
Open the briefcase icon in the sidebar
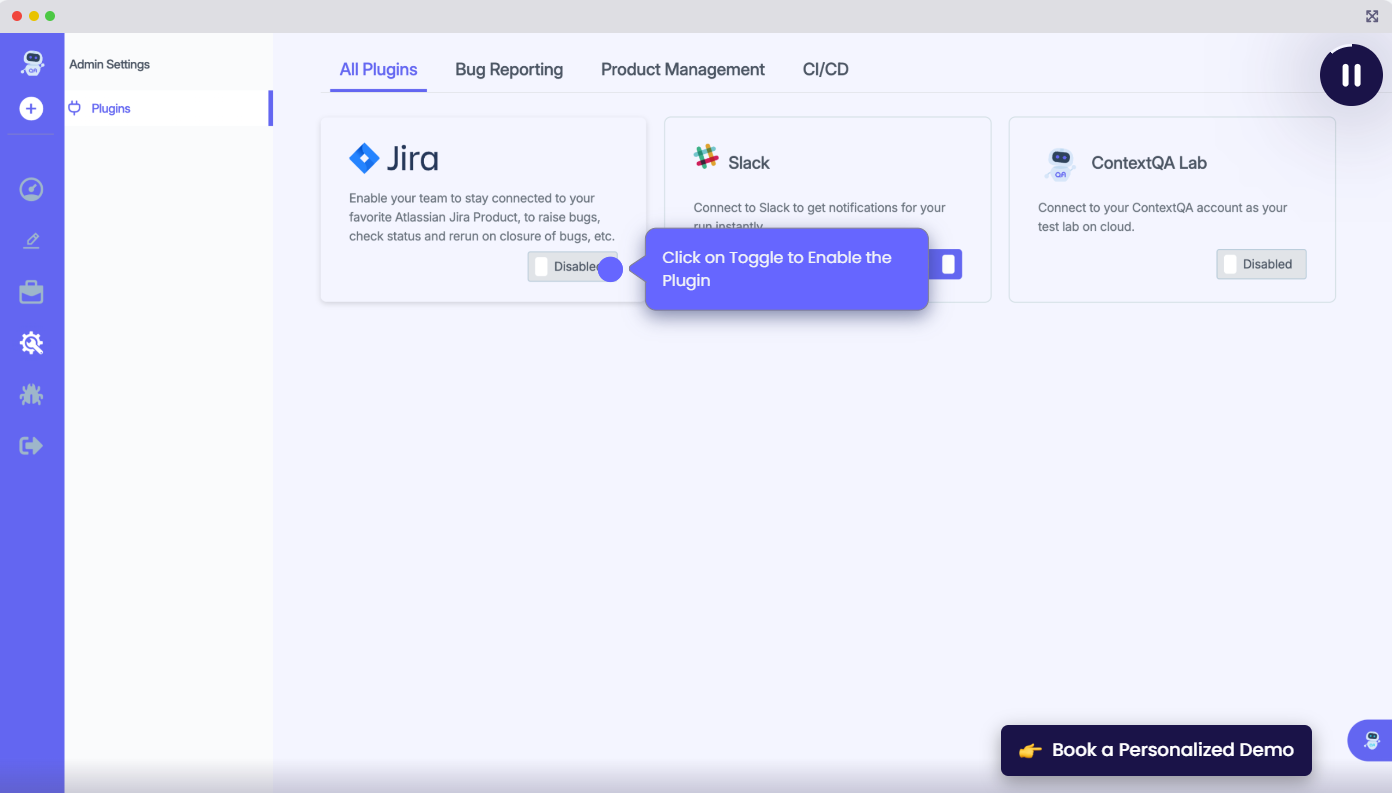[32, 292]
